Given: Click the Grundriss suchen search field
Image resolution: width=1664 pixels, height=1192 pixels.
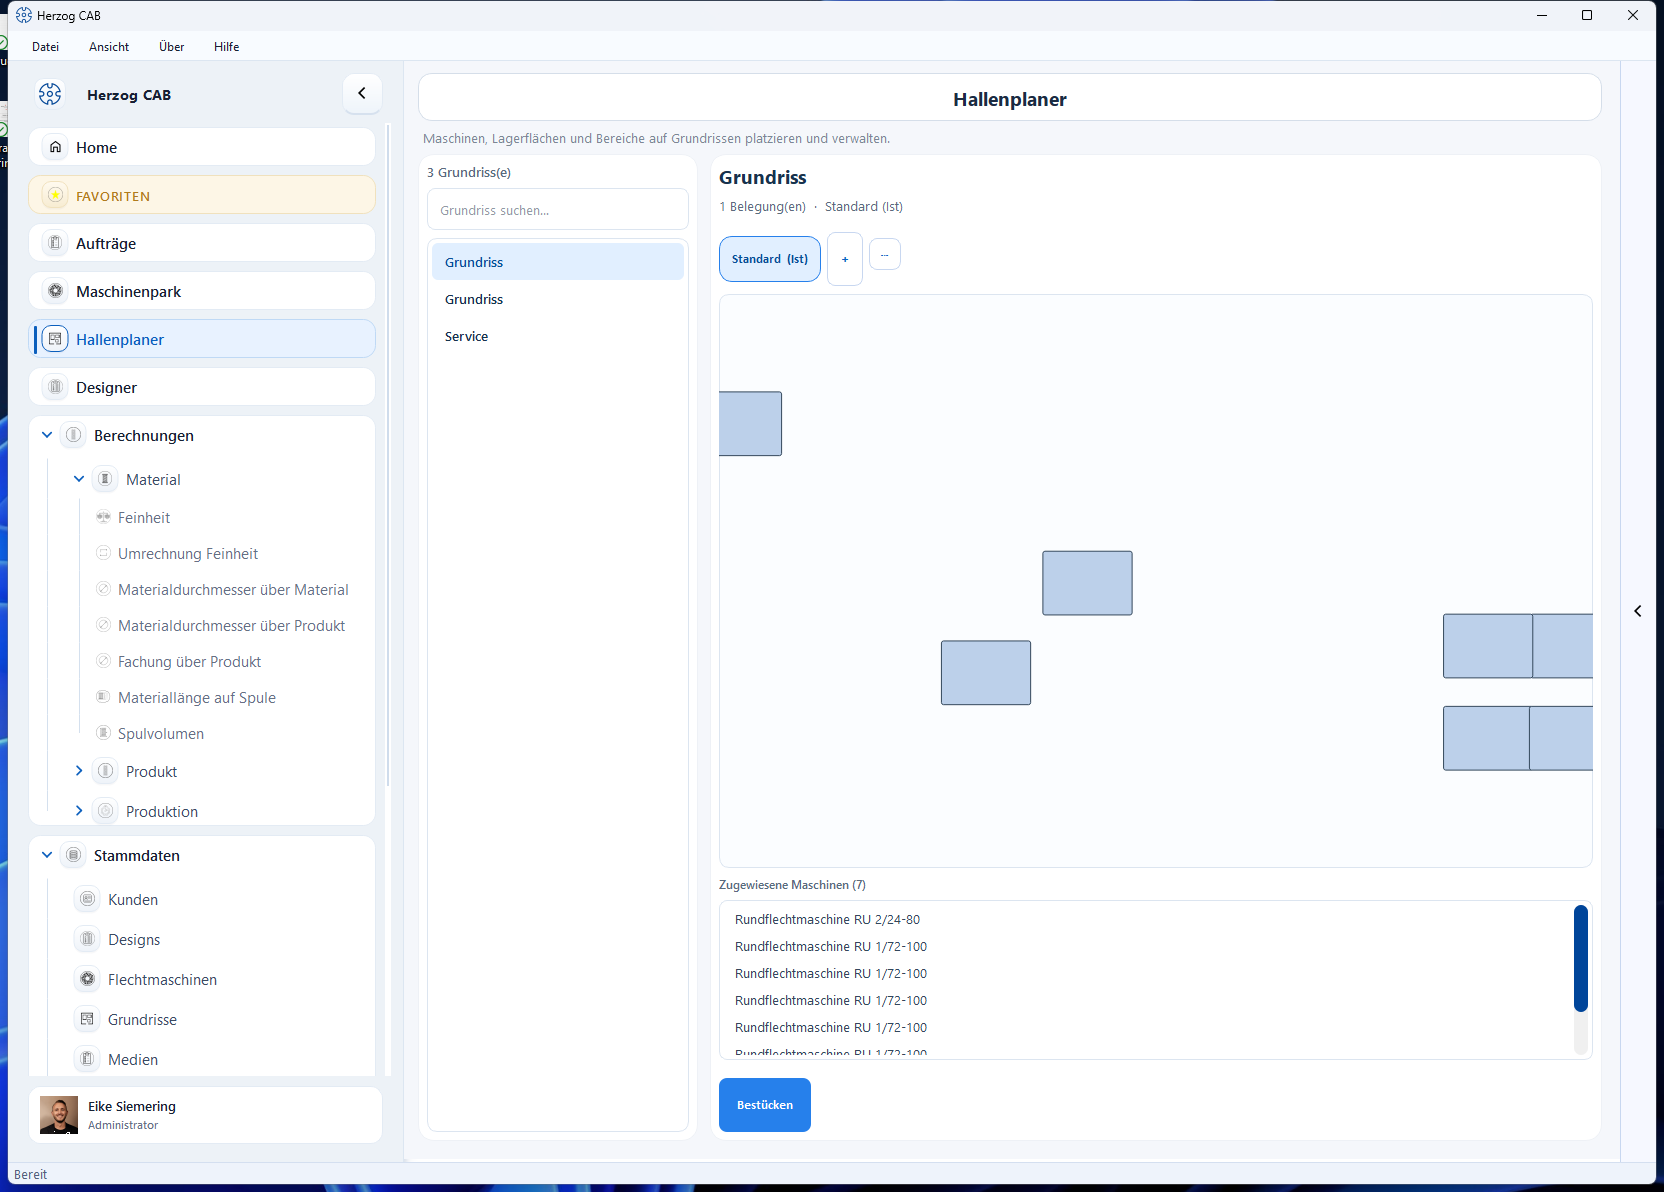Looking at the screenshot, I should tap(558, 210).
